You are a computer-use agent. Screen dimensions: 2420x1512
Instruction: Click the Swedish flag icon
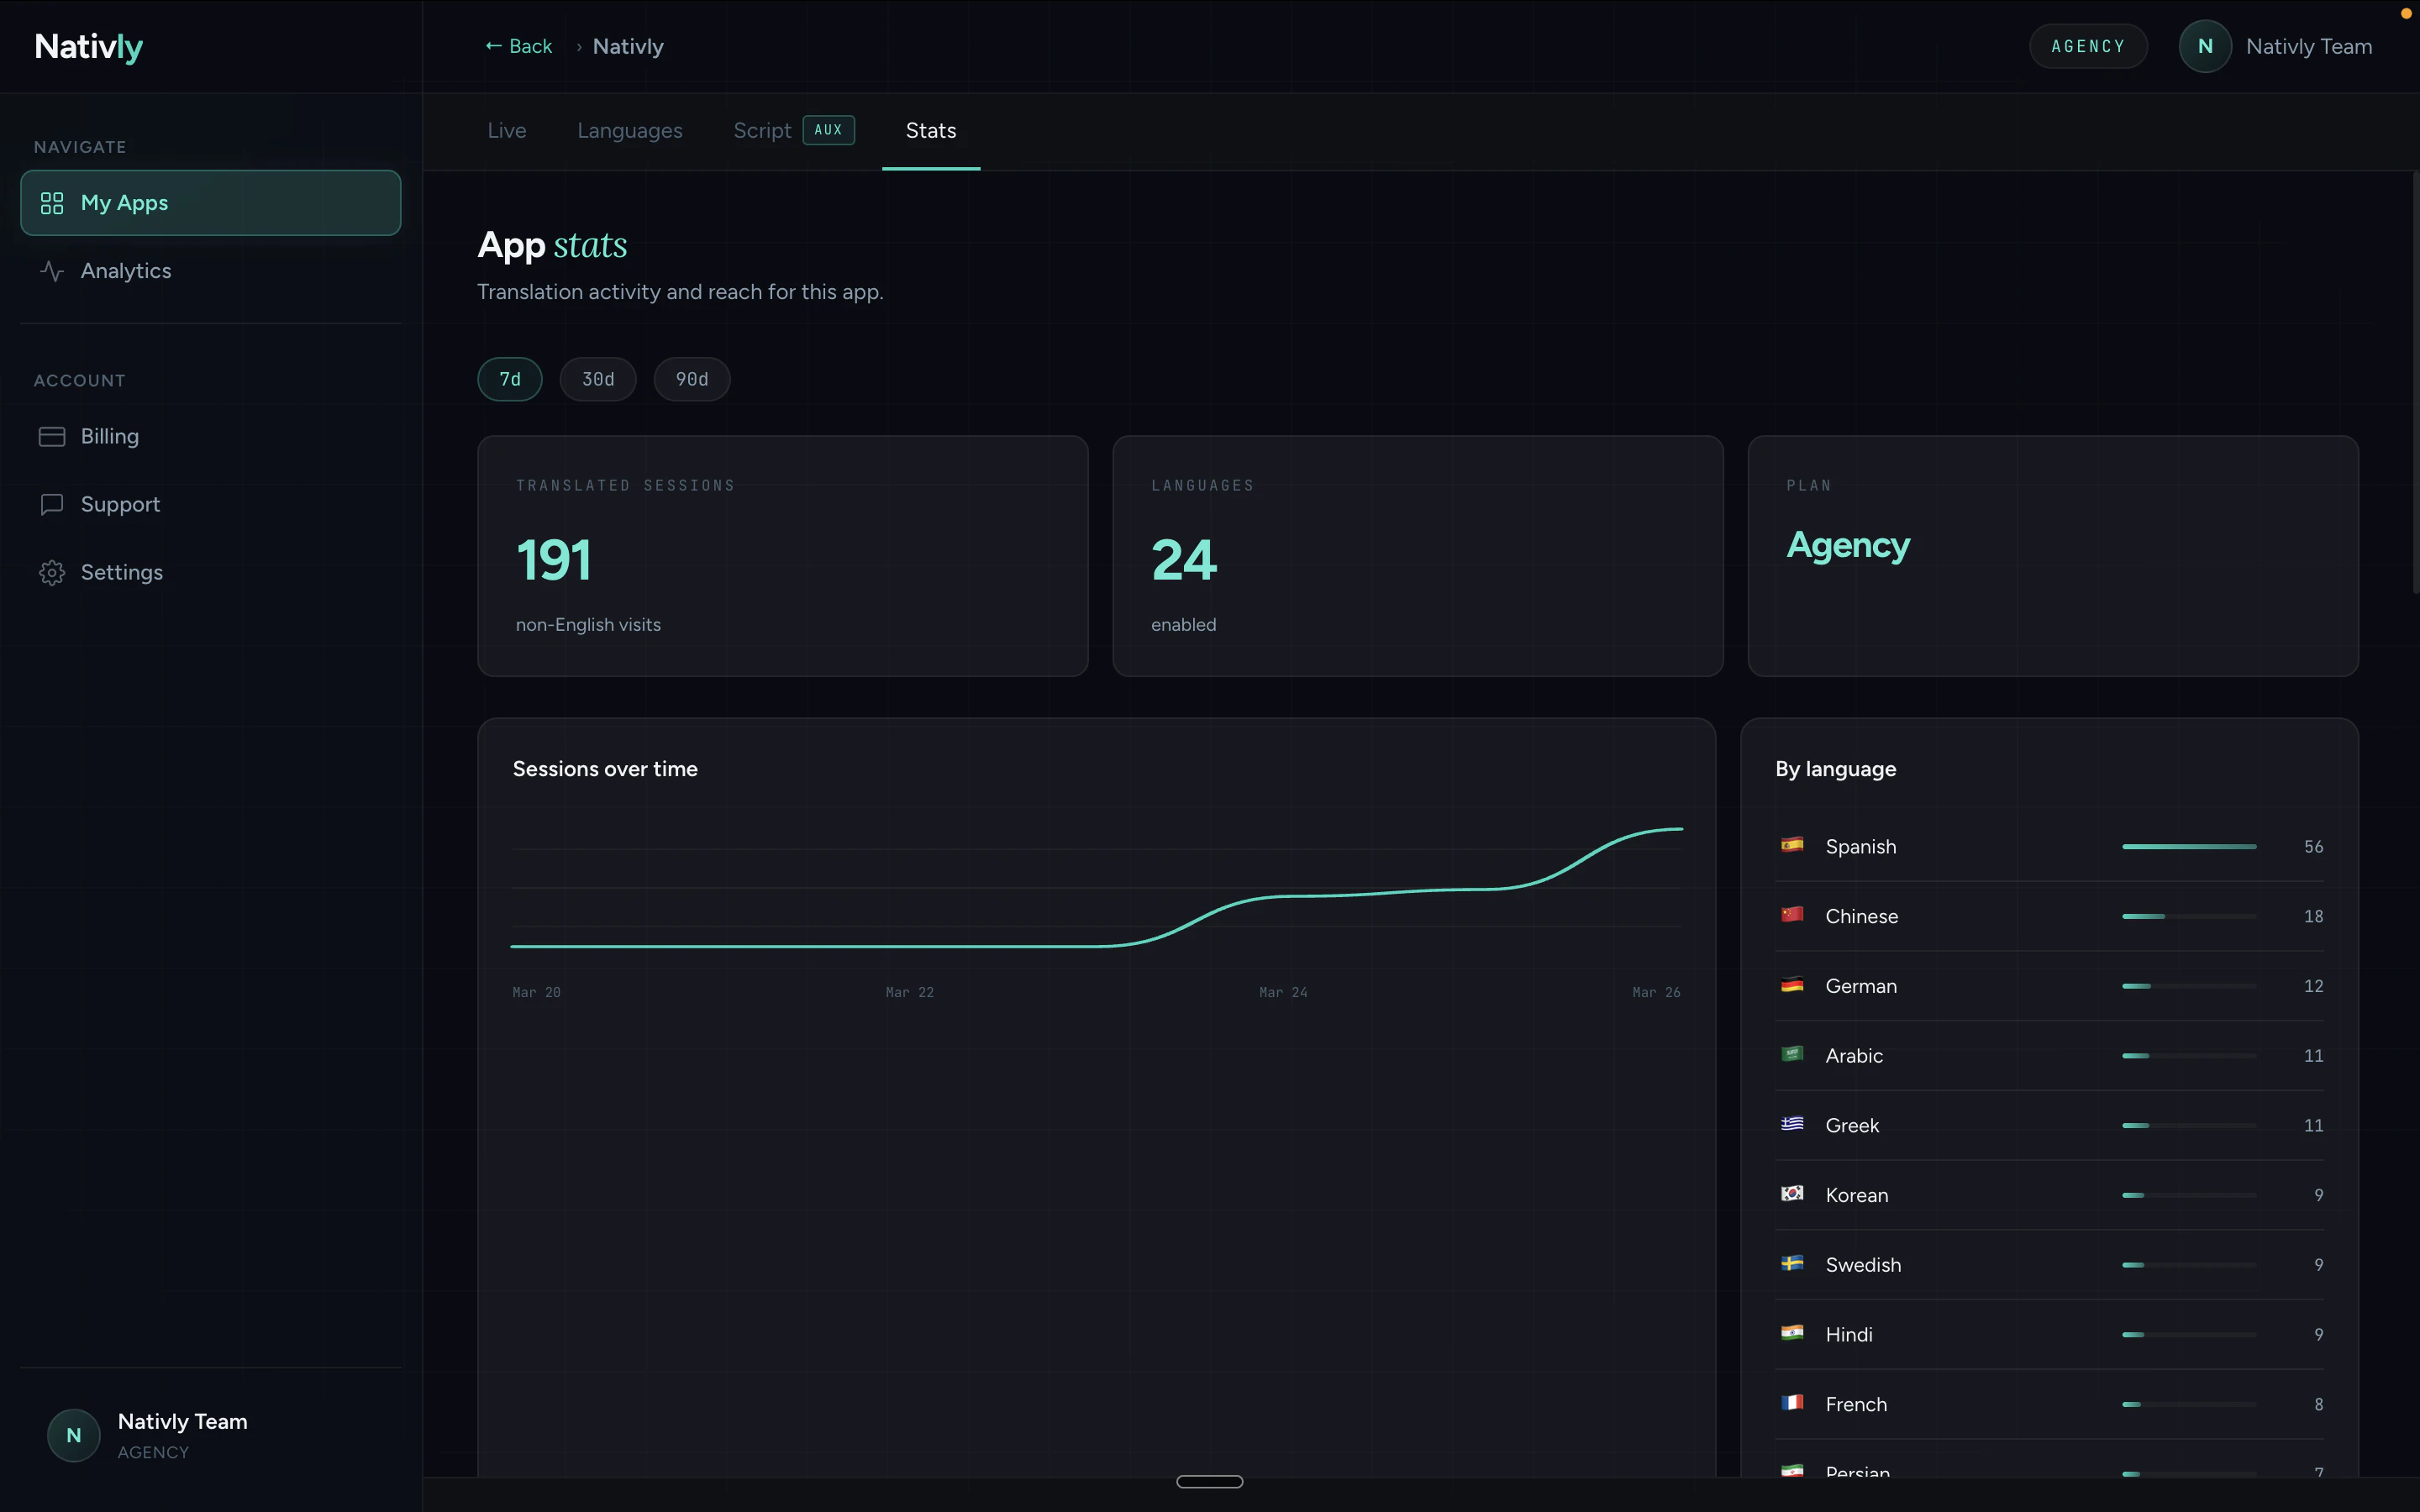click(1792, 1263)
